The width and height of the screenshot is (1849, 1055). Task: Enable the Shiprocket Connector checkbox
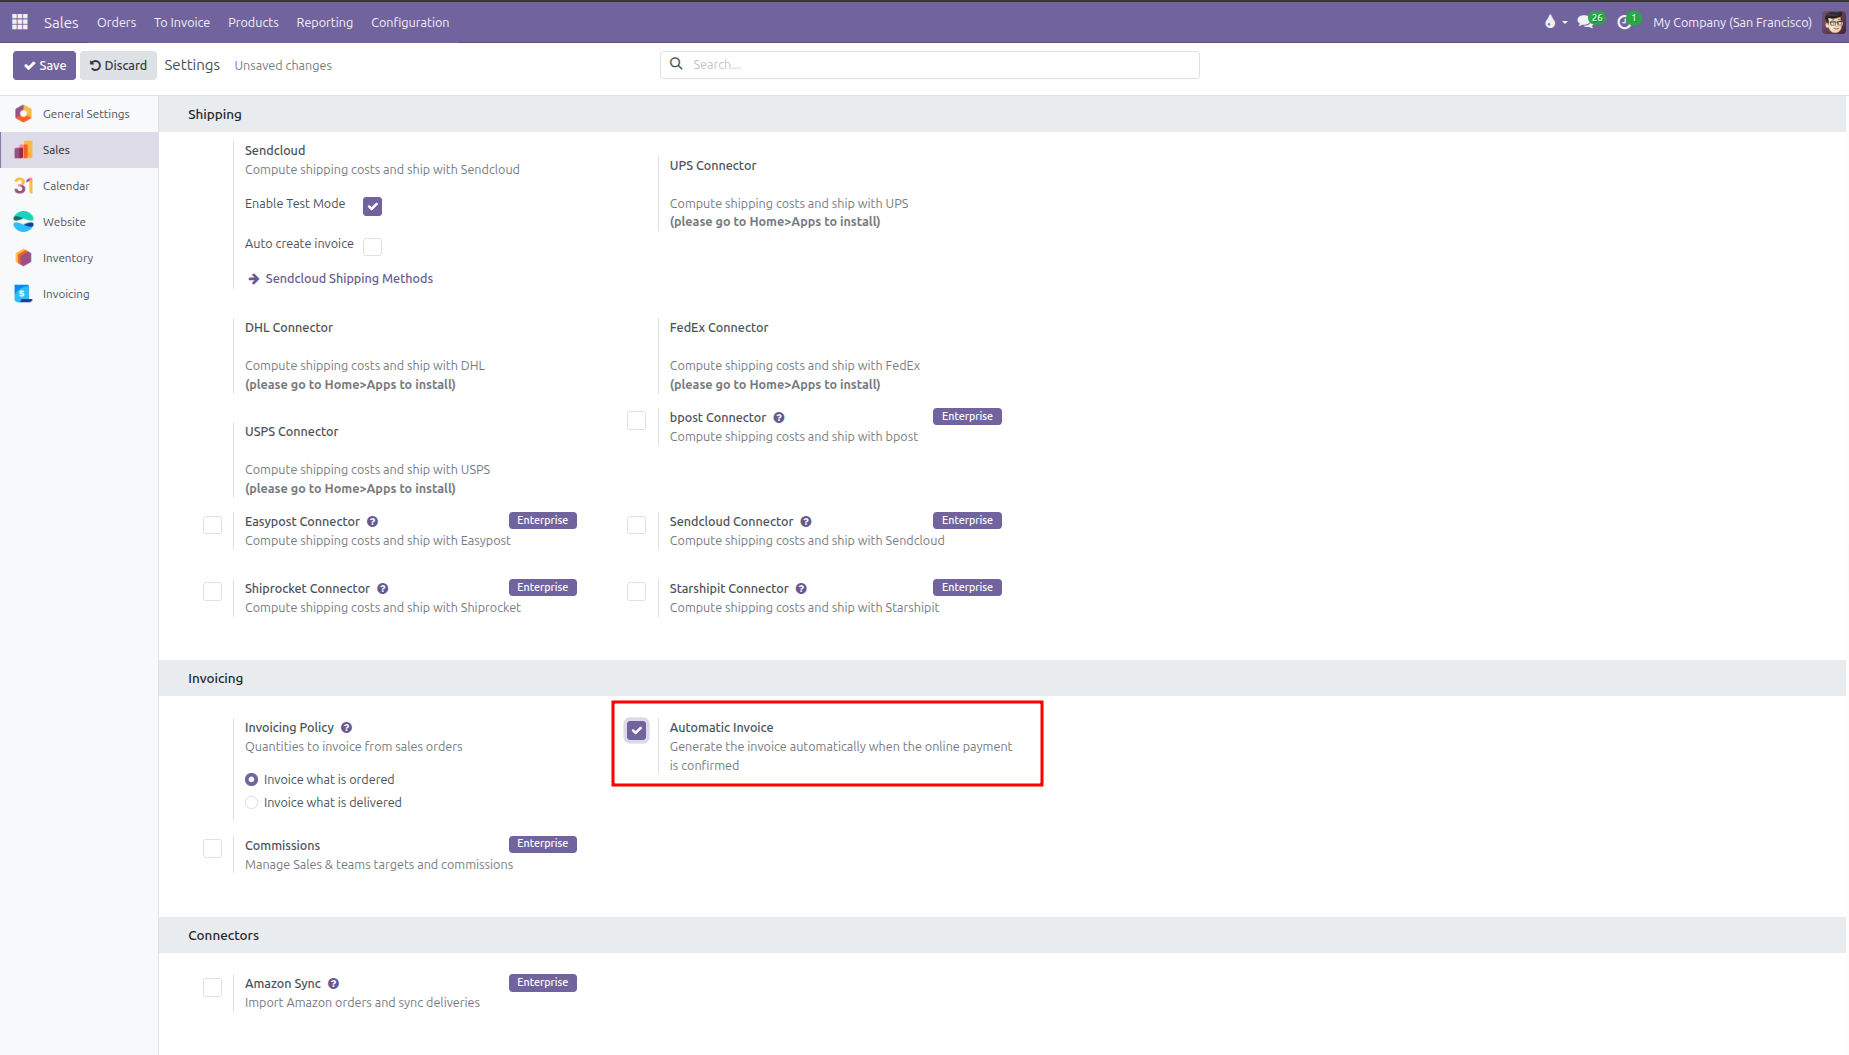pyautogui.click(x=212, y=591)
